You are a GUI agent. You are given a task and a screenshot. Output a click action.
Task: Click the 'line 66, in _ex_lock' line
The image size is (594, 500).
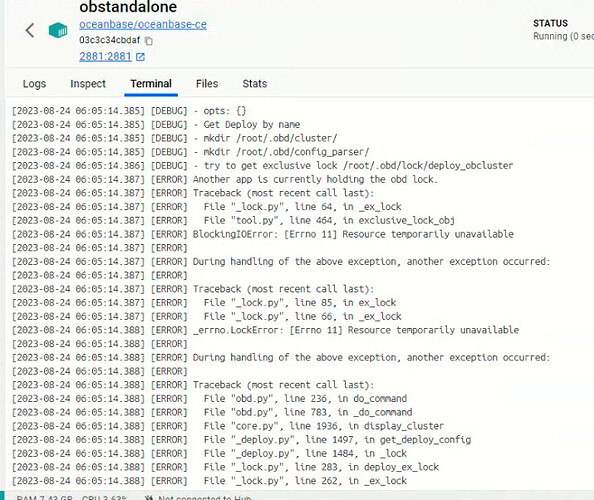pyautogui.click(x=206, y=316)
